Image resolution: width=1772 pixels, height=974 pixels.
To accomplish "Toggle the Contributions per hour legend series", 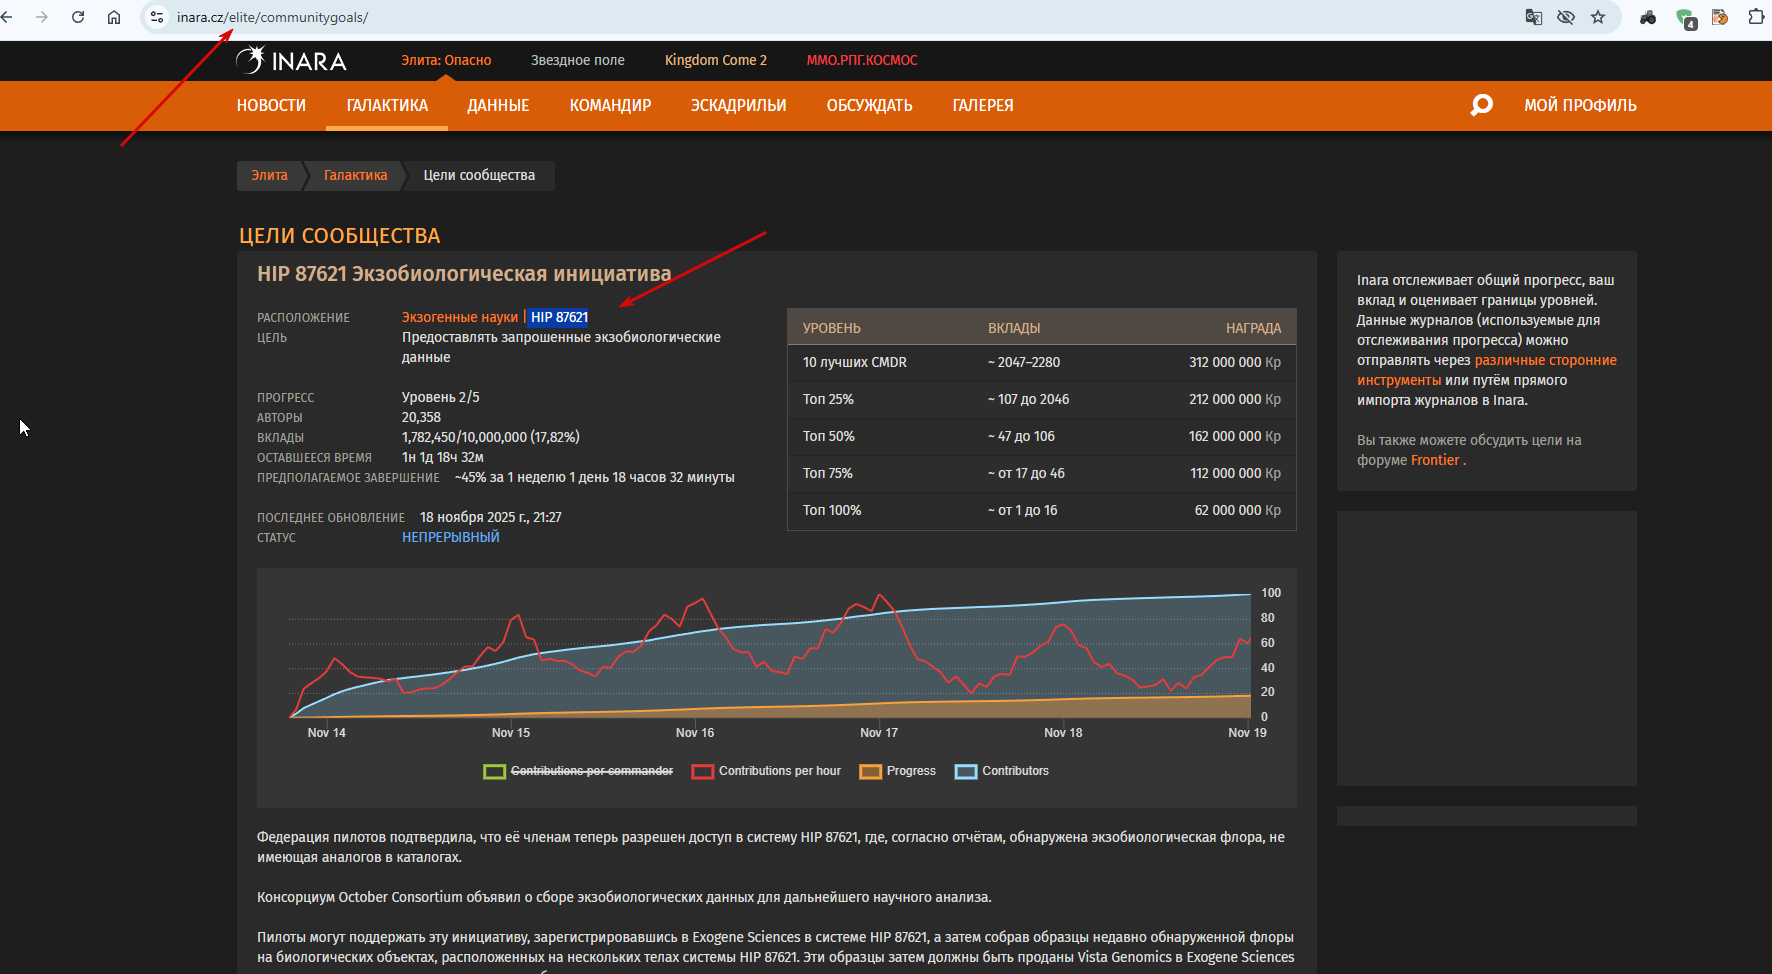I will (x=779, y=771).
